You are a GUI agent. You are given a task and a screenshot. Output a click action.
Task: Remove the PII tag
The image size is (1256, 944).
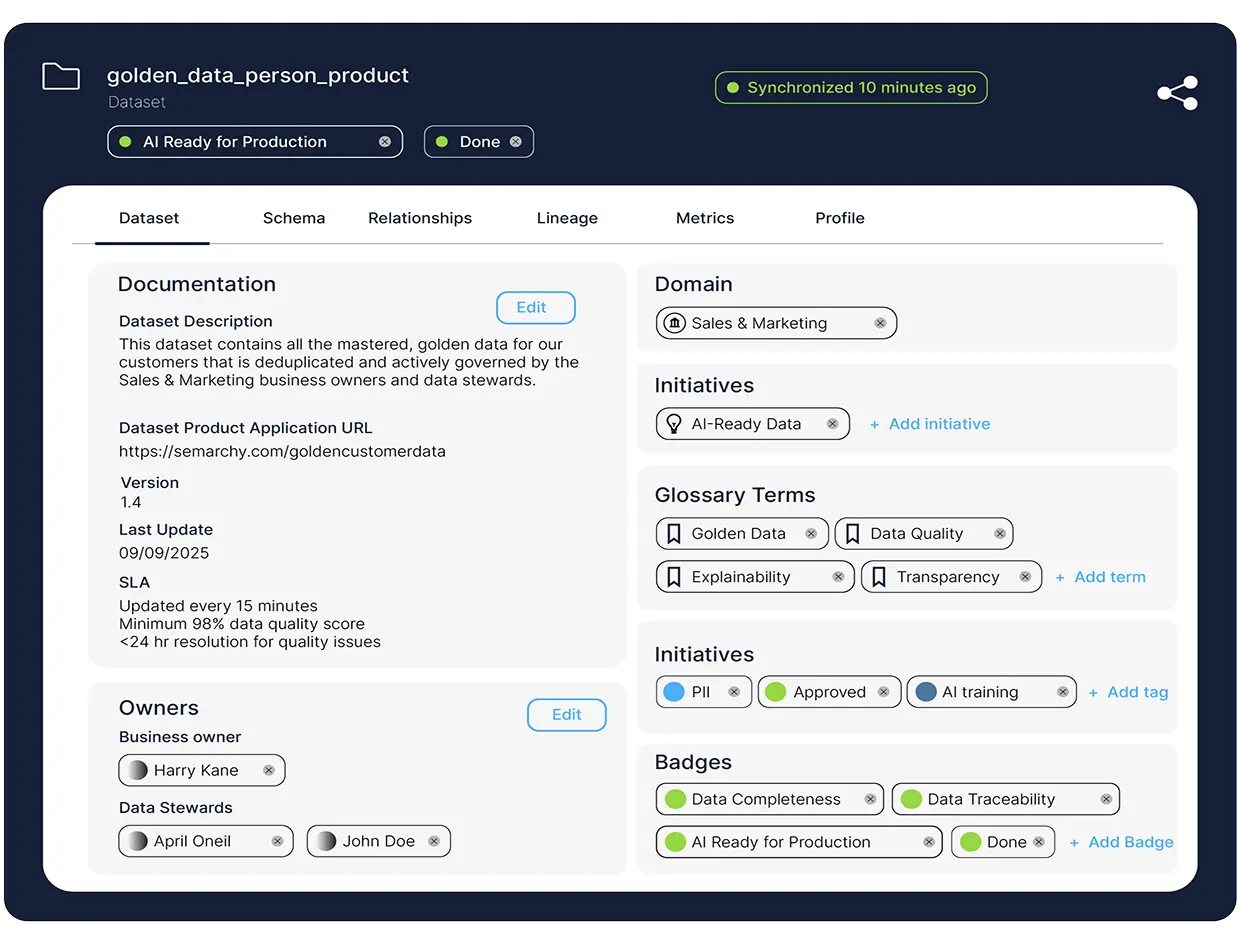[x=734, y=692]
